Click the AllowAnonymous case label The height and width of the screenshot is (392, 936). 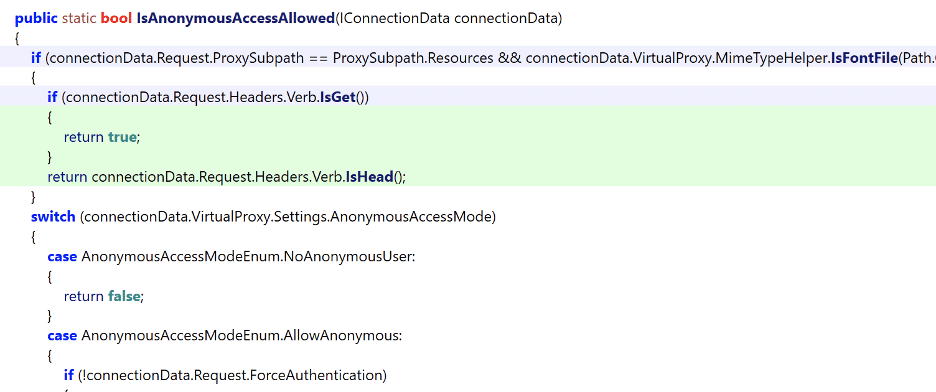click(242, 335)
